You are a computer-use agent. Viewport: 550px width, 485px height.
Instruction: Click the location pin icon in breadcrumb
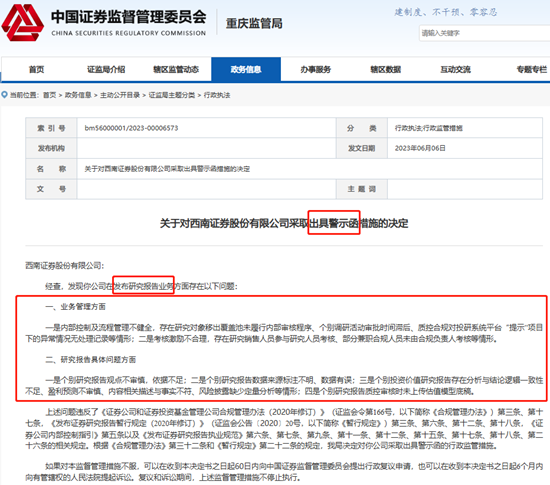[x=5, y=95]
